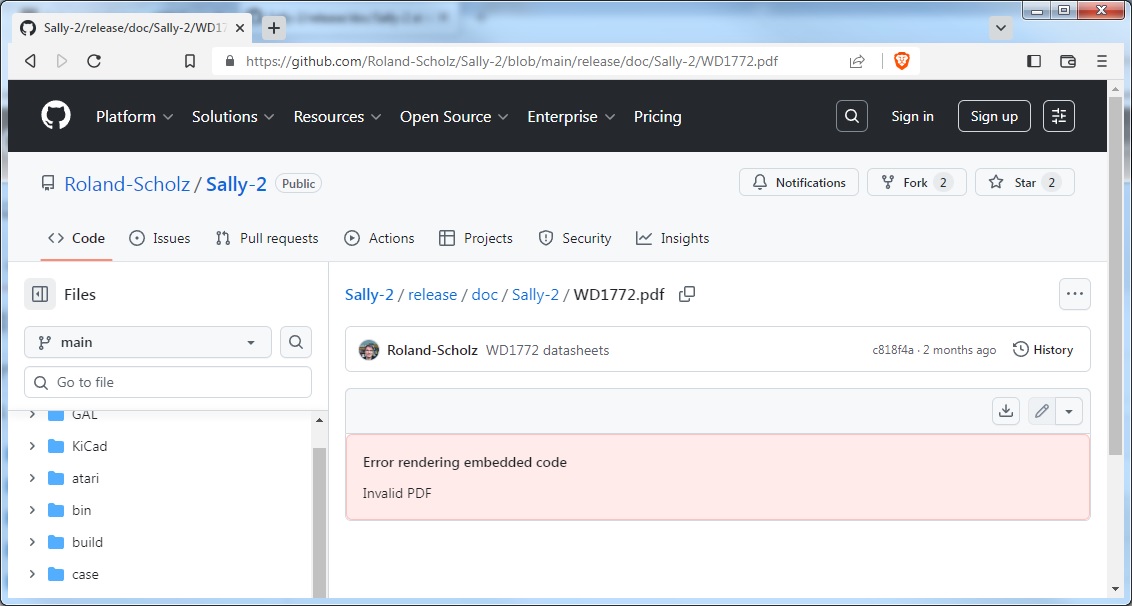Collapse the Files side panel icon
This screenshot has width=1132, height=606.
click(40, 294)
